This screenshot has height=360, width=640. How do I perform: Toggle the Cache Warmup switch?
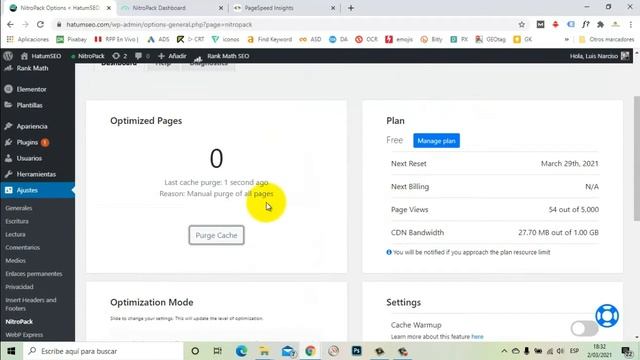coord(584,328)
